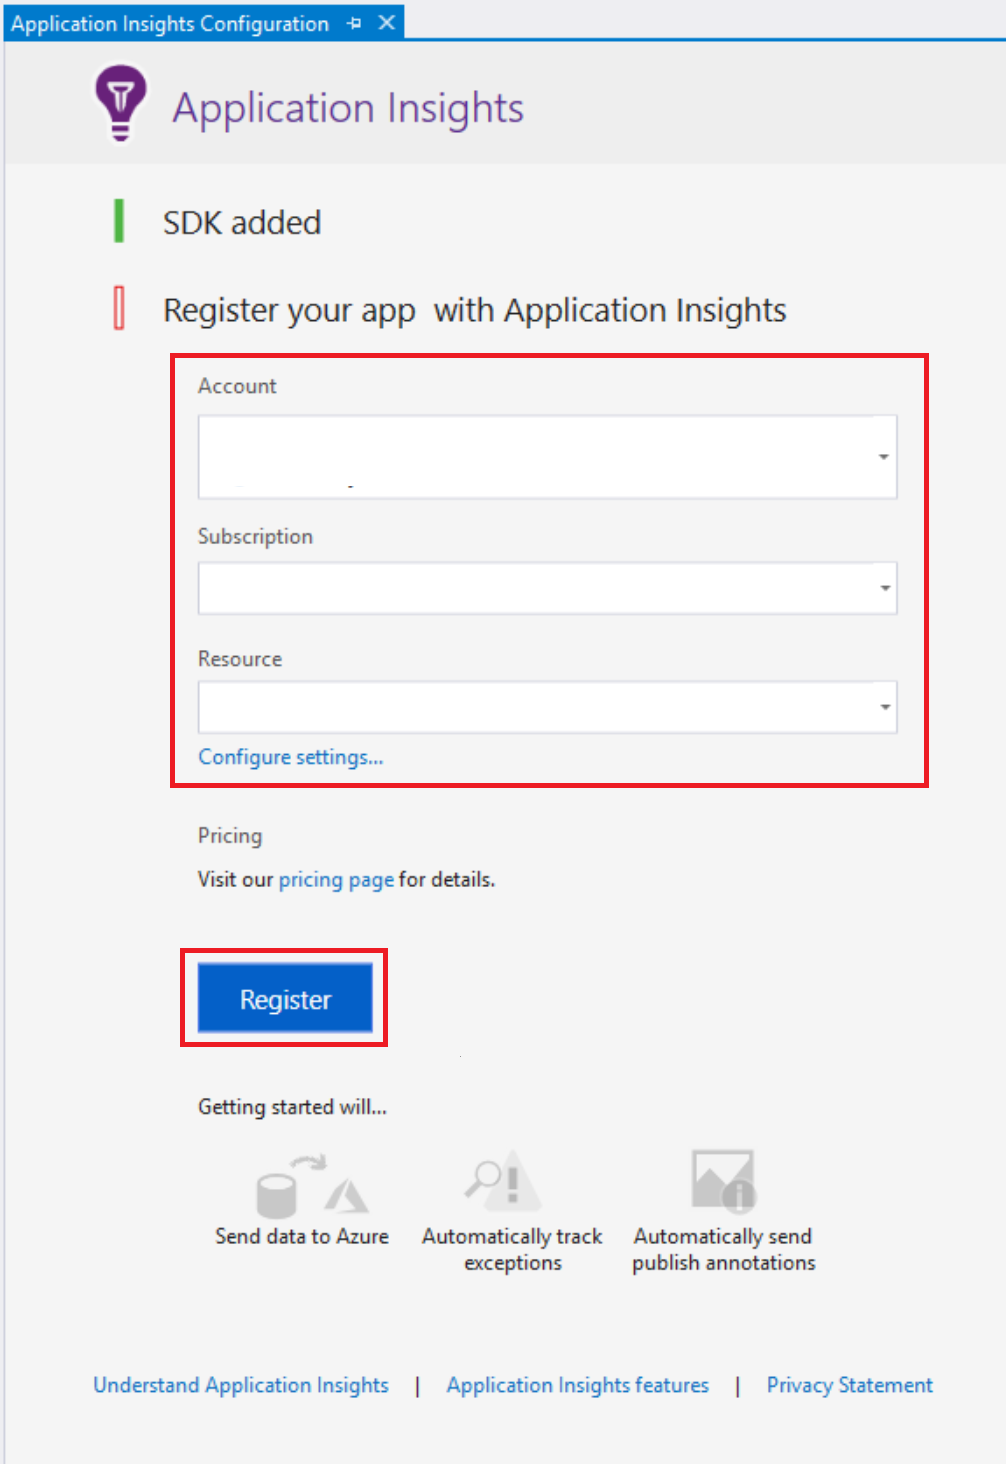This screenshot has width=1006, height=1464.
Task: Select the Application Insights Configuration tab
Action: [170, 23]
